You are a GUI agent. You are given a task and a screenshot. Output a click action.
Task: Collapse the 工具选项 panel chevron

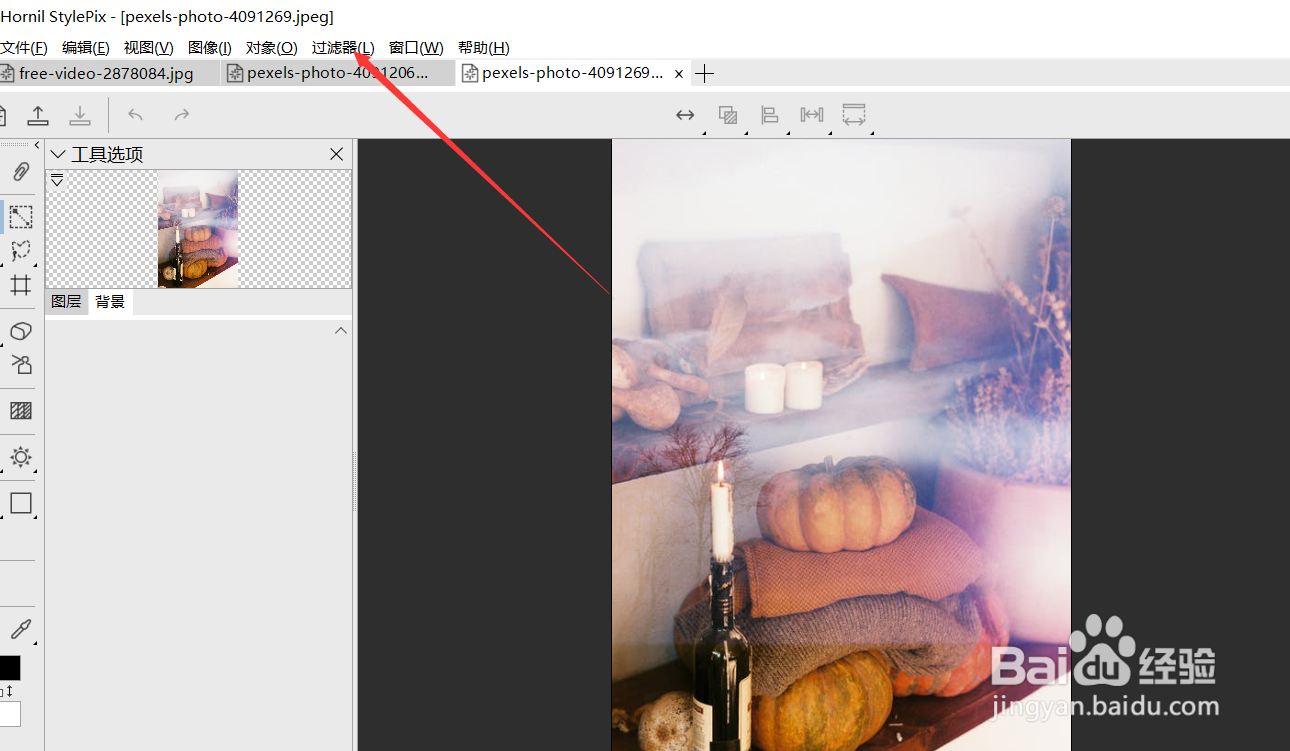58,154
